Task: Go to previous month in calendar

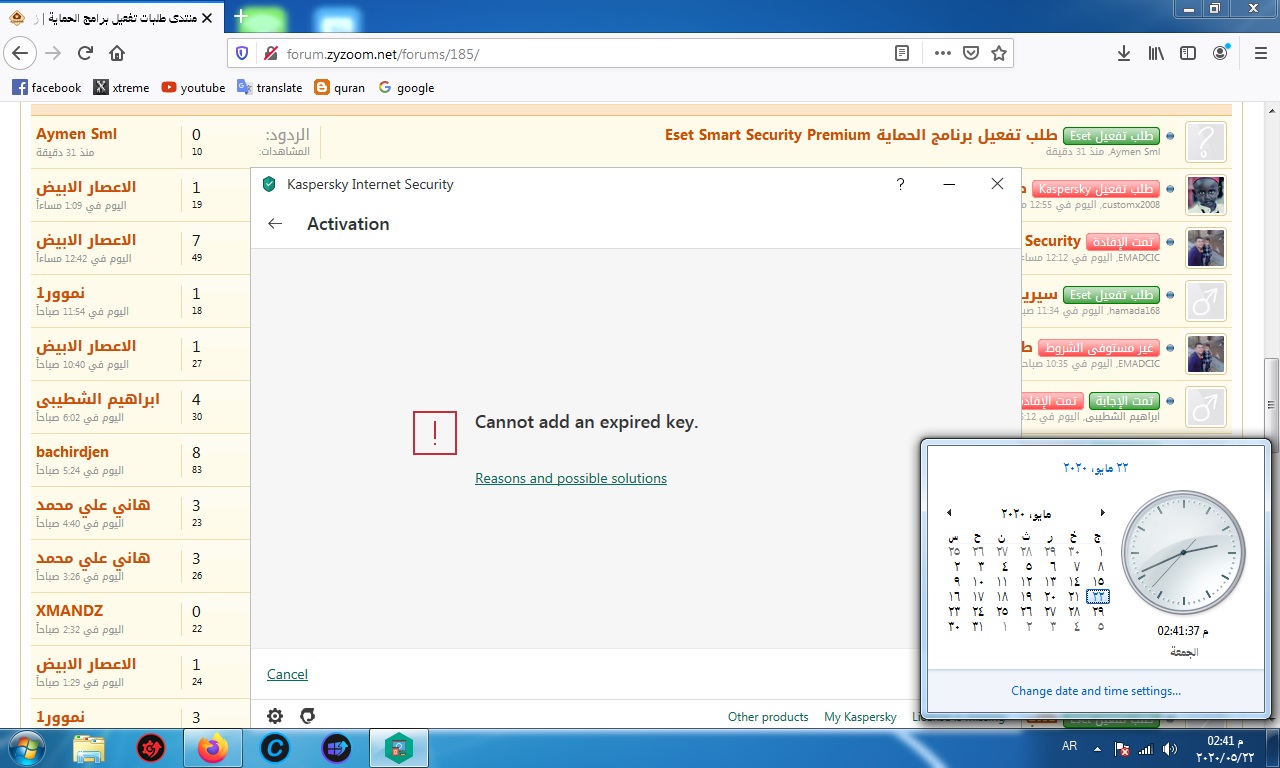Action: 949,513
